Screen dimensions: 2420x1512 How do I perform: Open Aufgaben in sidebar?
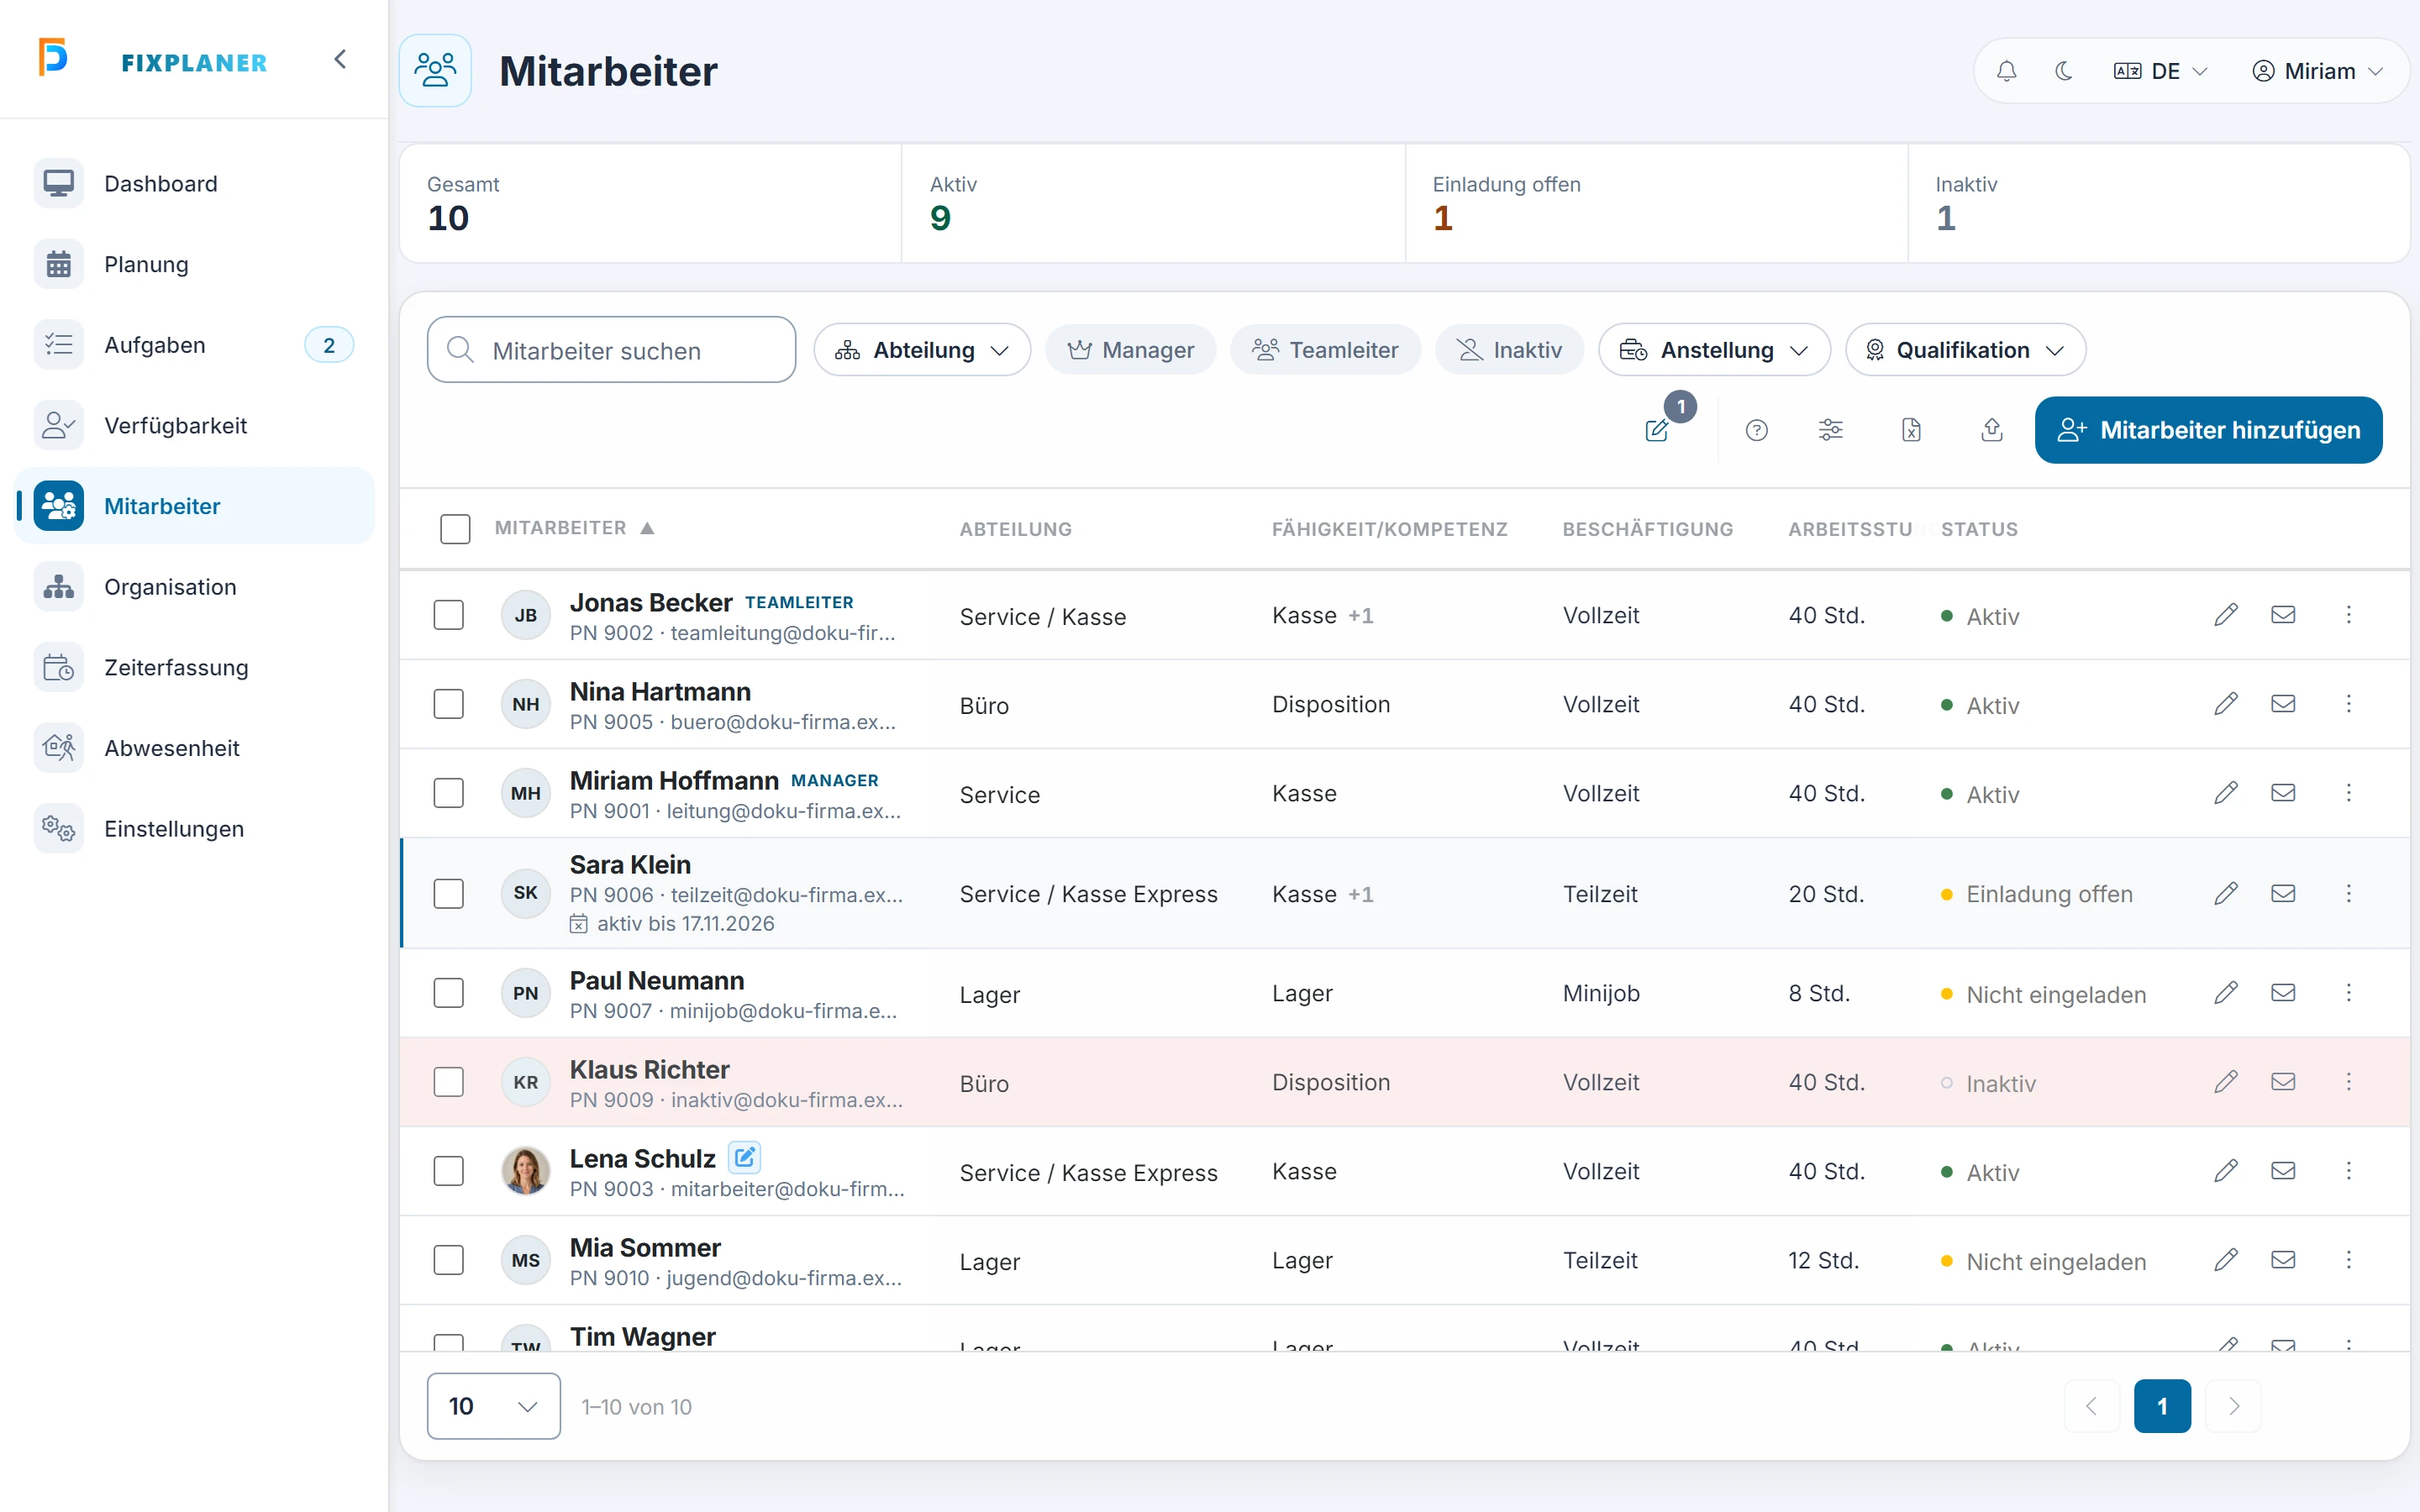coord(195,345)
